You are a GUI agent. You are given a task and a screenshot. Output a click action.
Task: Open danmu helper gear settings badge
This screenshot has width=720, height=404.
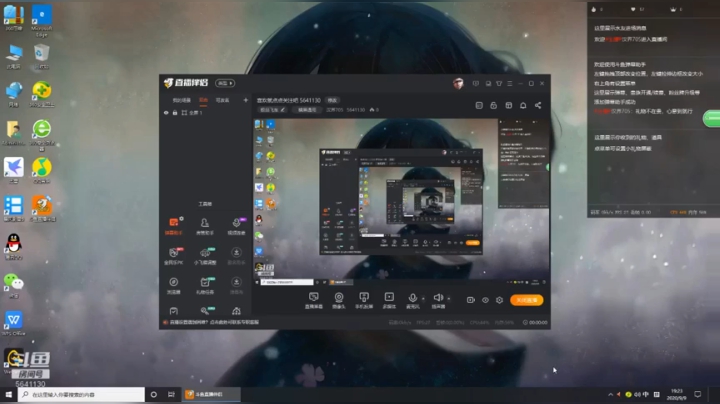tap(181, 219)
